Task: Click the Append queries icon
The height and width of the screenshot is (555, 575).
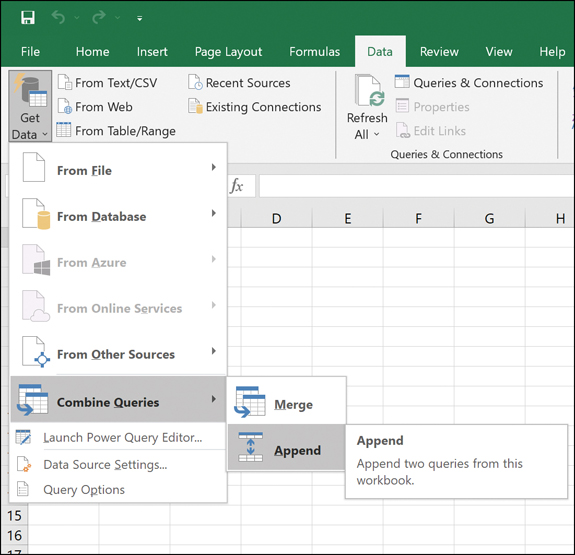Action: tap(250, 447)
